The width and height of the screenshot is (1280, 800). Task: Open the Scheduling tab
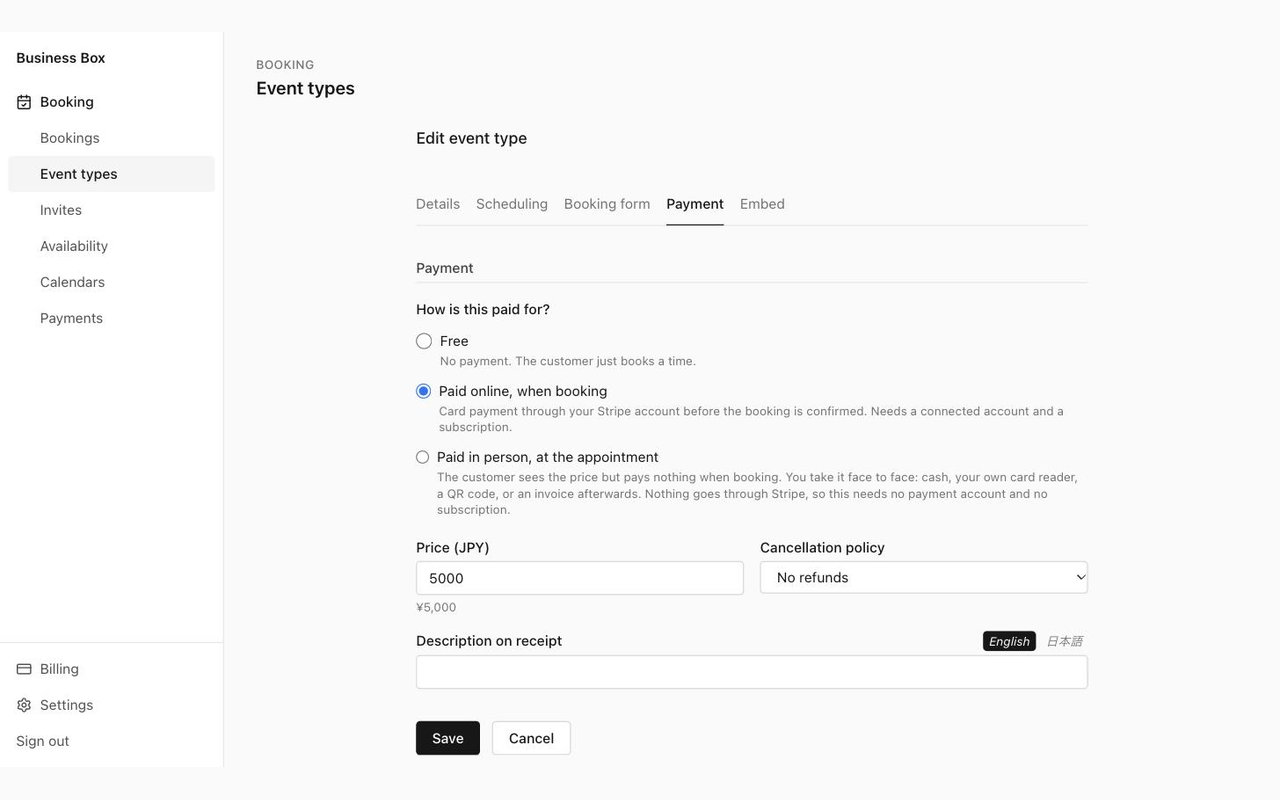coord(512,204)
